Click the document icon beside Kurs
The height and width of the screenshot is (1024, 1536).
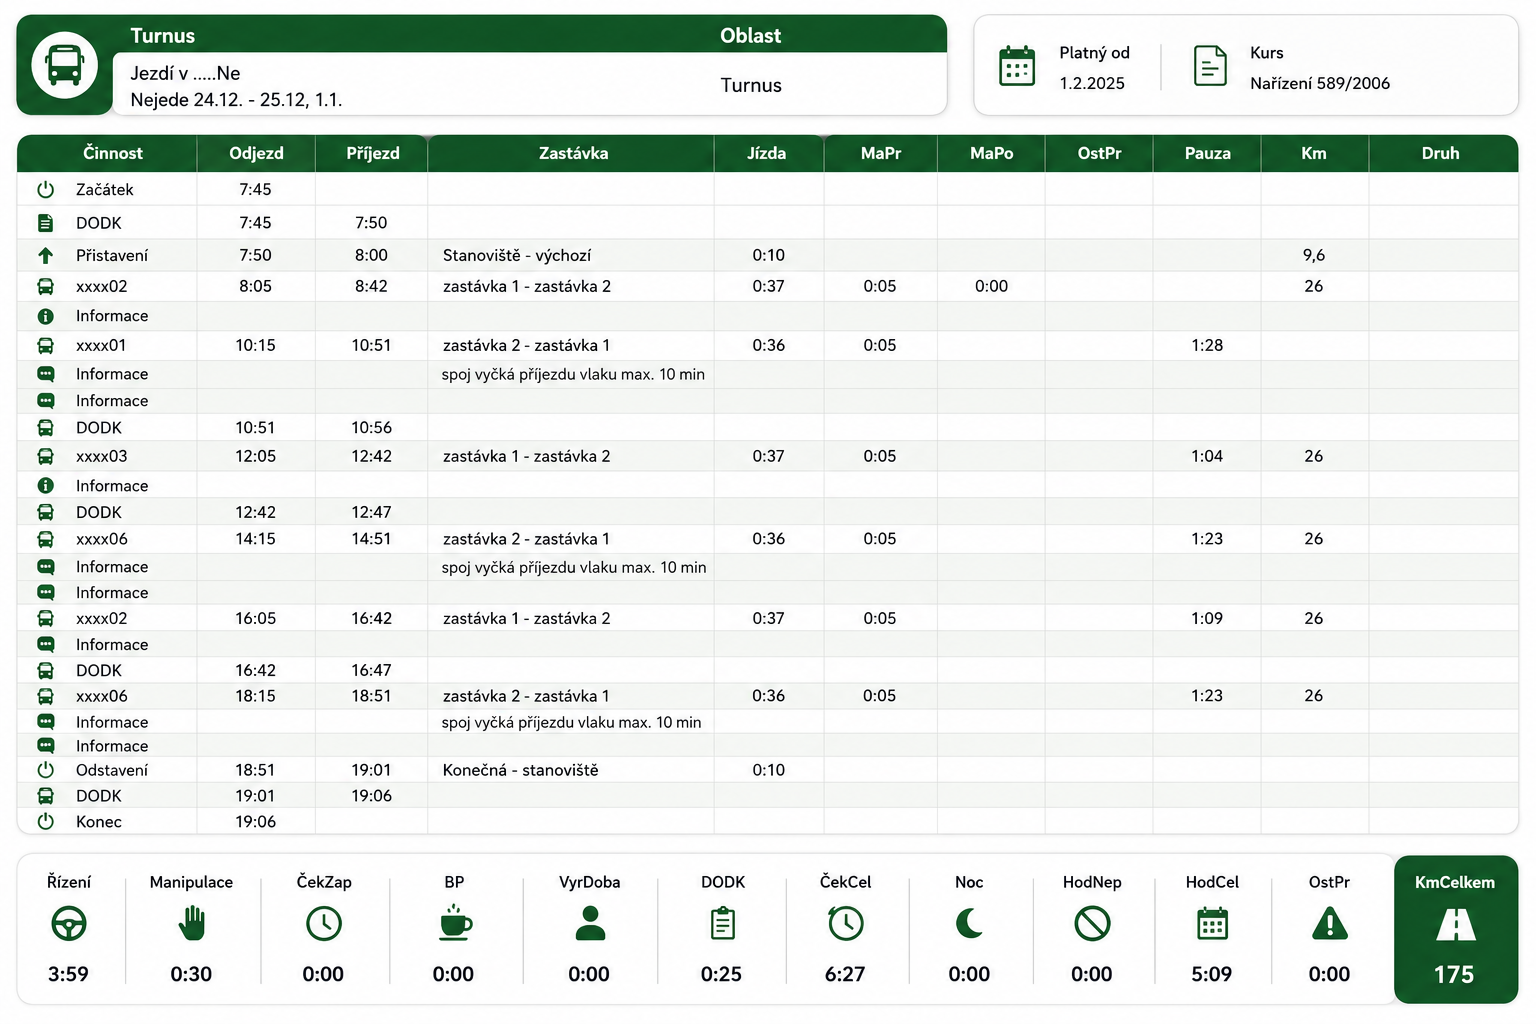1210,66
